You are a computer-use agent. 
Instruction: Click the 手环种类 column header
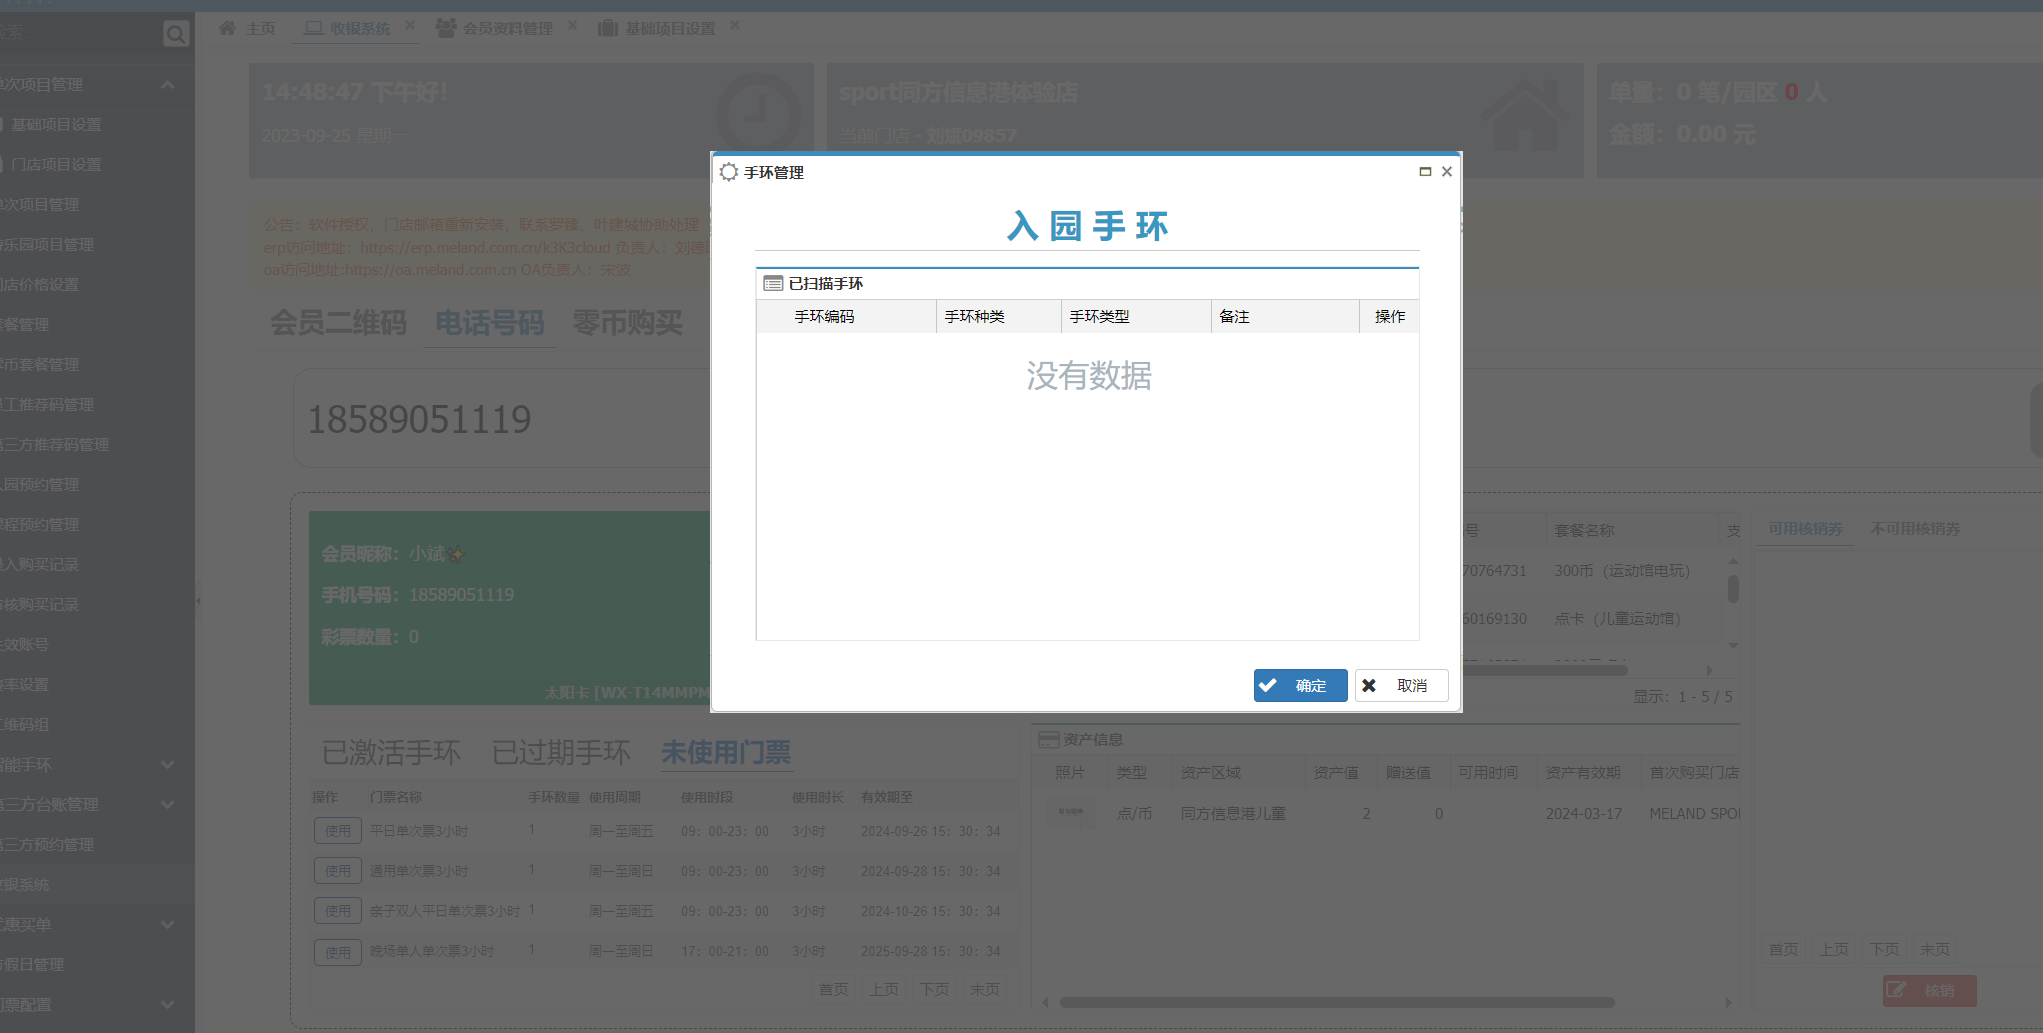(x=998, y=317)
